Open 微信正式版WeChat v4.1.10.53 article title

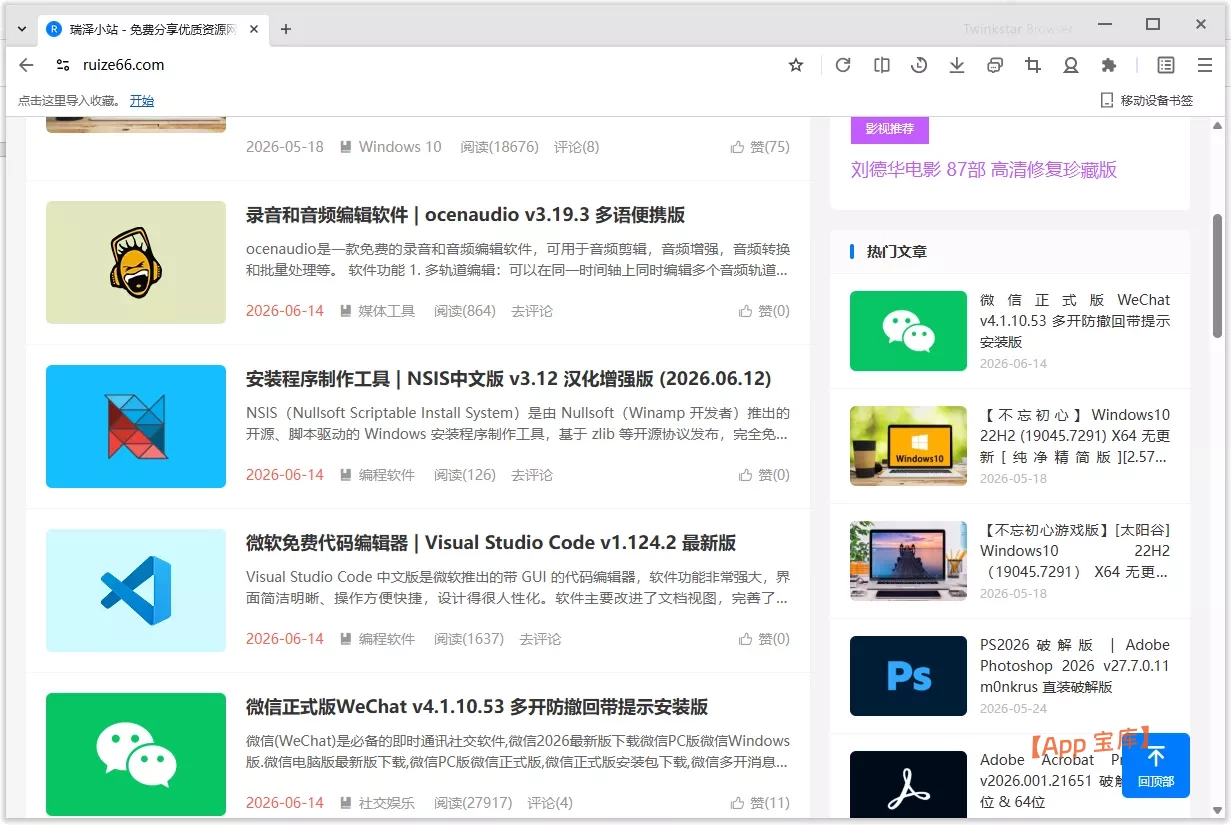pyautogui.click(x=477, y=707)
